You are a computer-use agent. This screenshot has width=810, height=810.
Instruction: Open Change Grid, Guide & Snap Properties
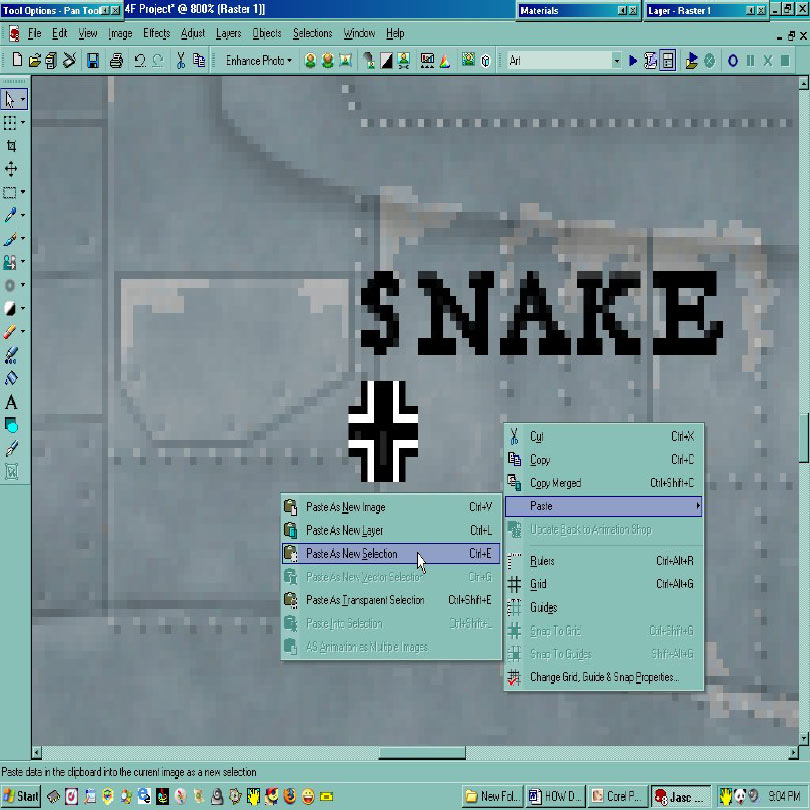[x=603, y=677]
